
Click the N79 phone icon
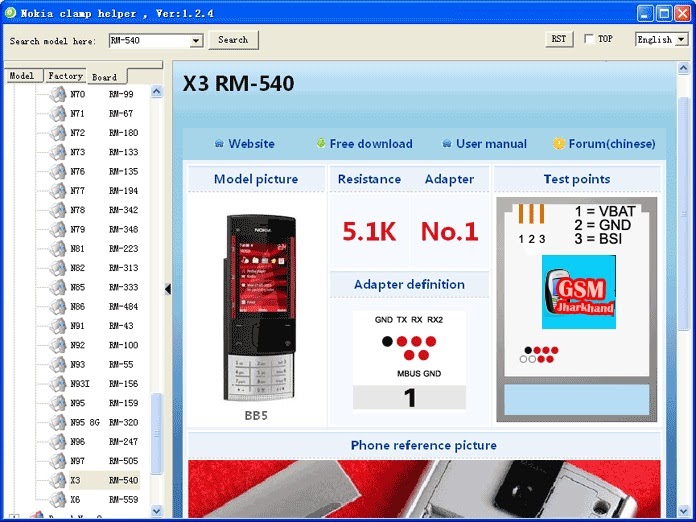pos(58,229)
